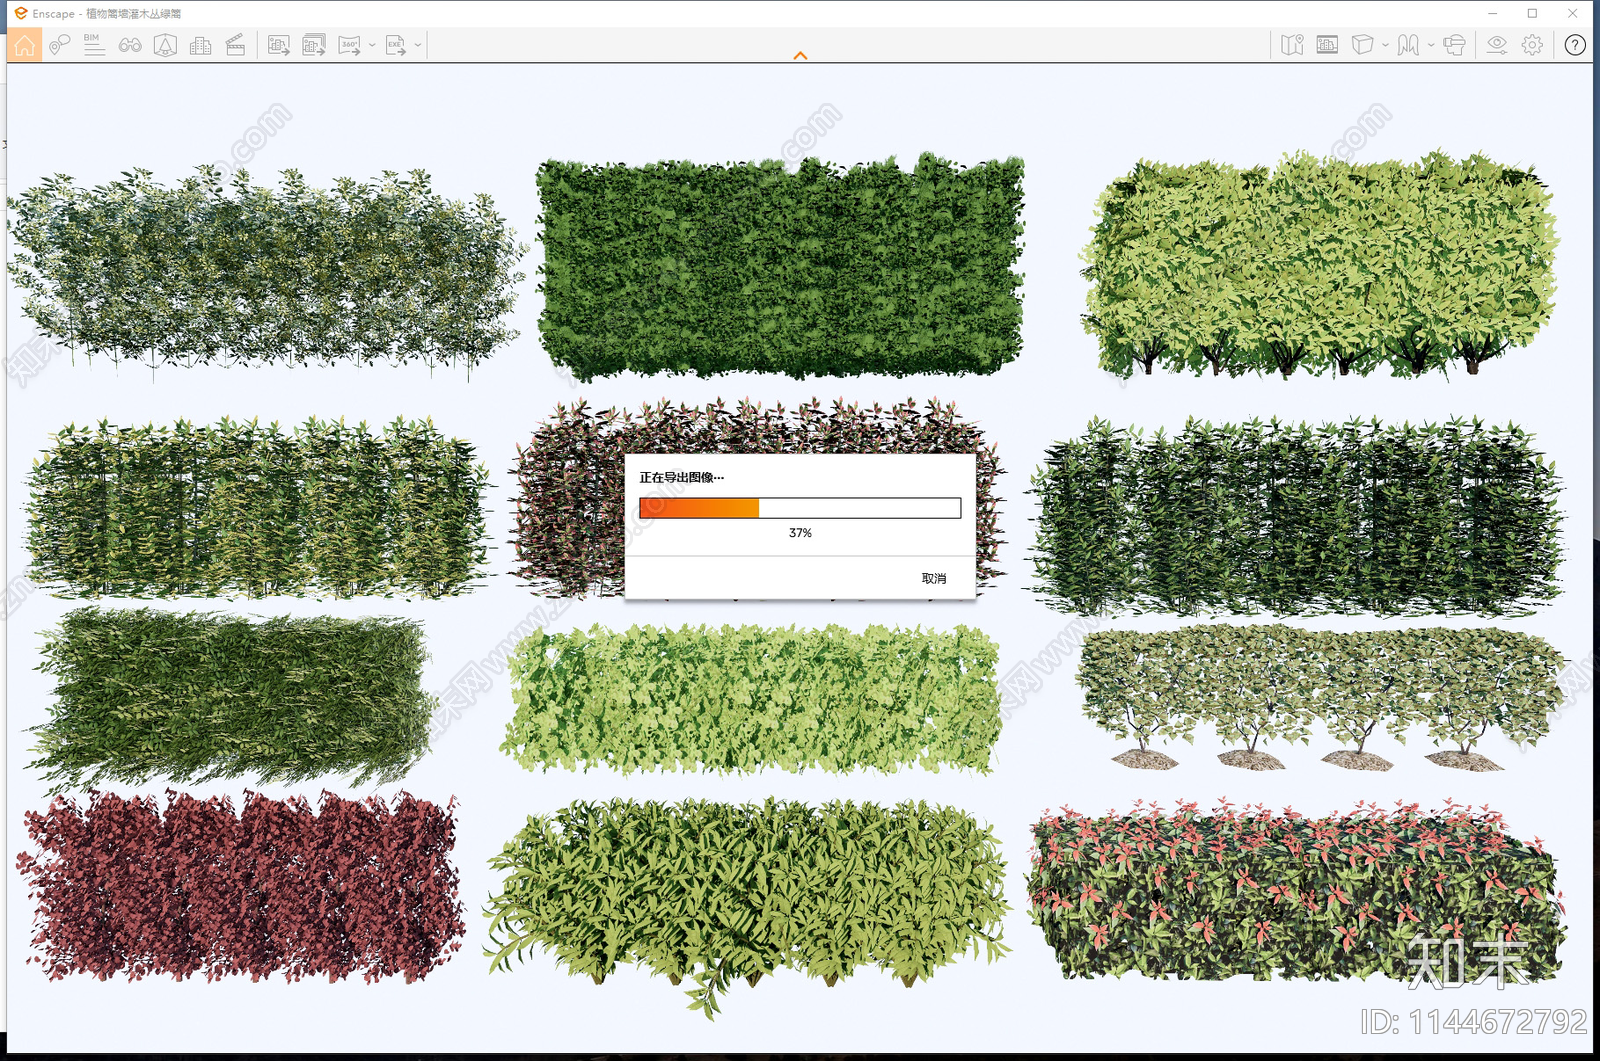Screen dimensions: 1600x1061
Task: Click the '正在导出图像' dialog title text
Action: click(x=681, y=477)
